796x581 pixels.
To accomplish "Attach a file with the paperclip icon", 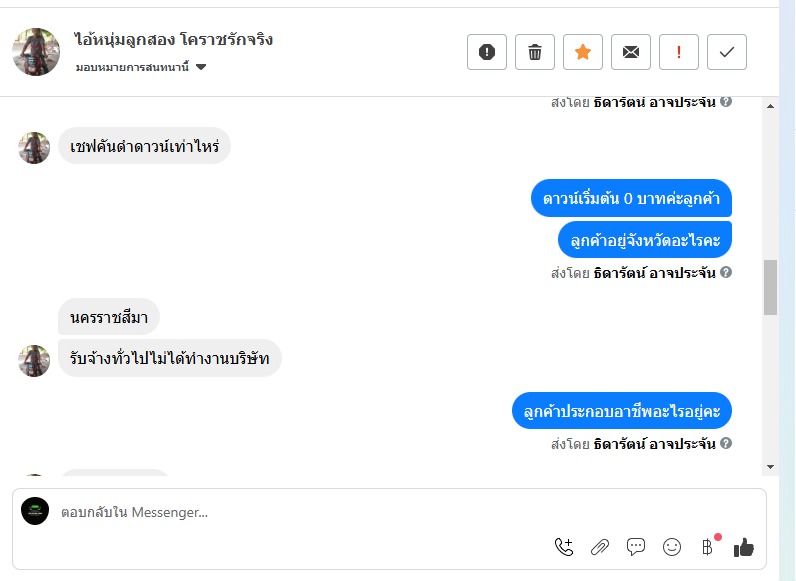I will [x=600, y=547].
